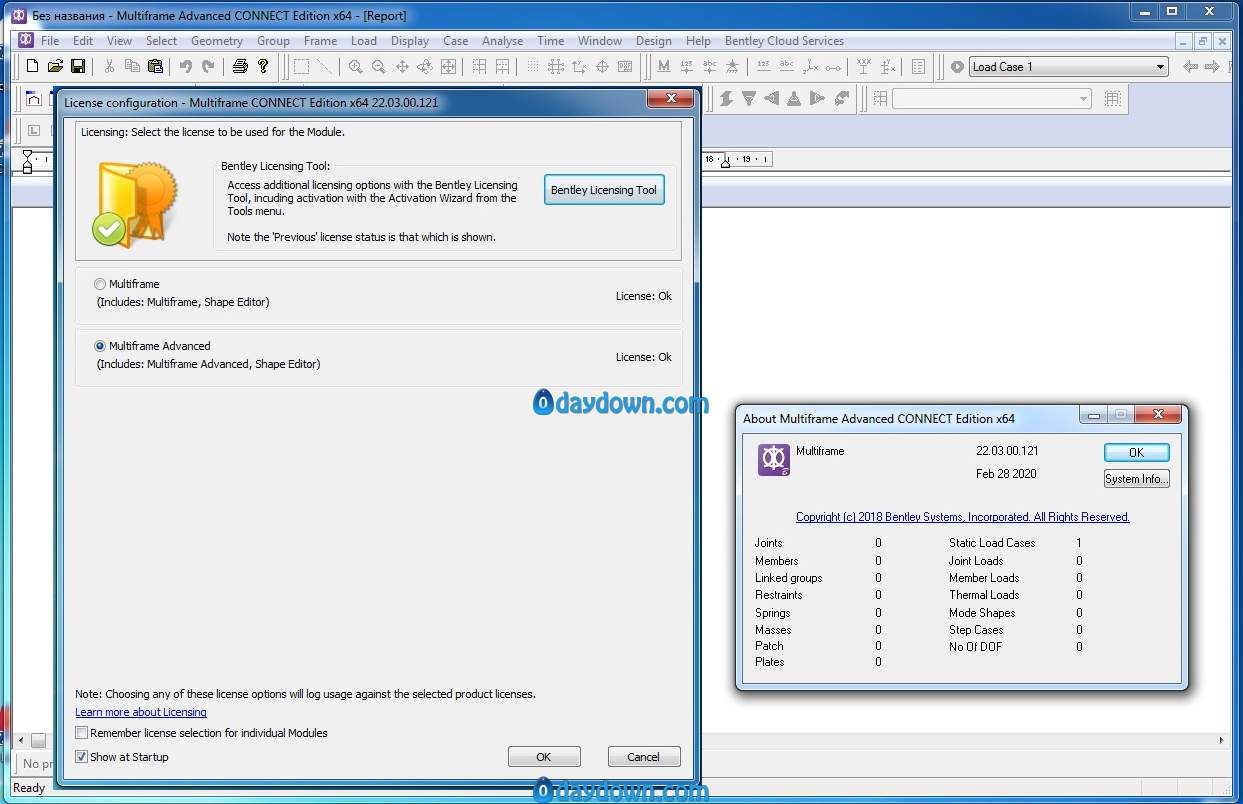Click the Help question mark icon
Image resolution: width=1243 pixels, height=804 pixels.
click(x=263, y=67)
